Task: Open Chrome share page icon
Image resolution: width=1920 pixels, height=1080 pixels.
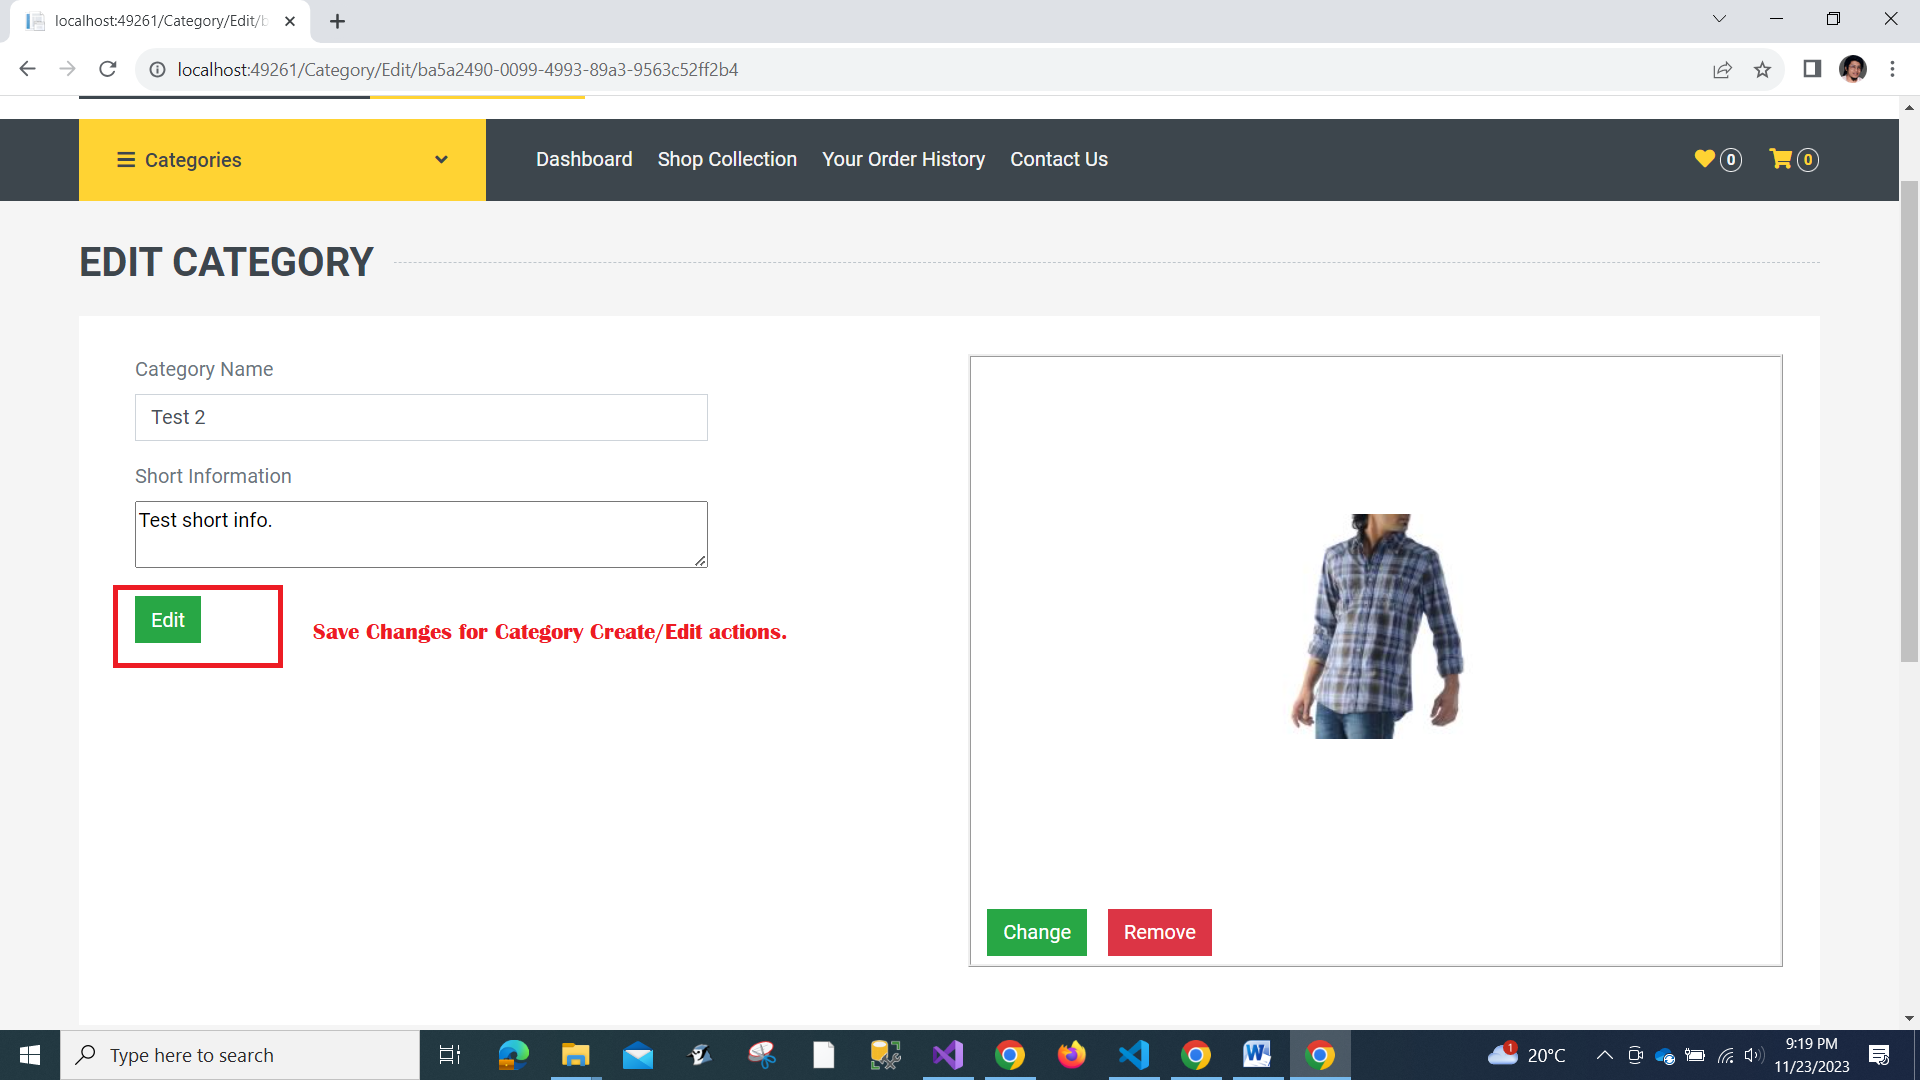Action: coord(1722,70)
